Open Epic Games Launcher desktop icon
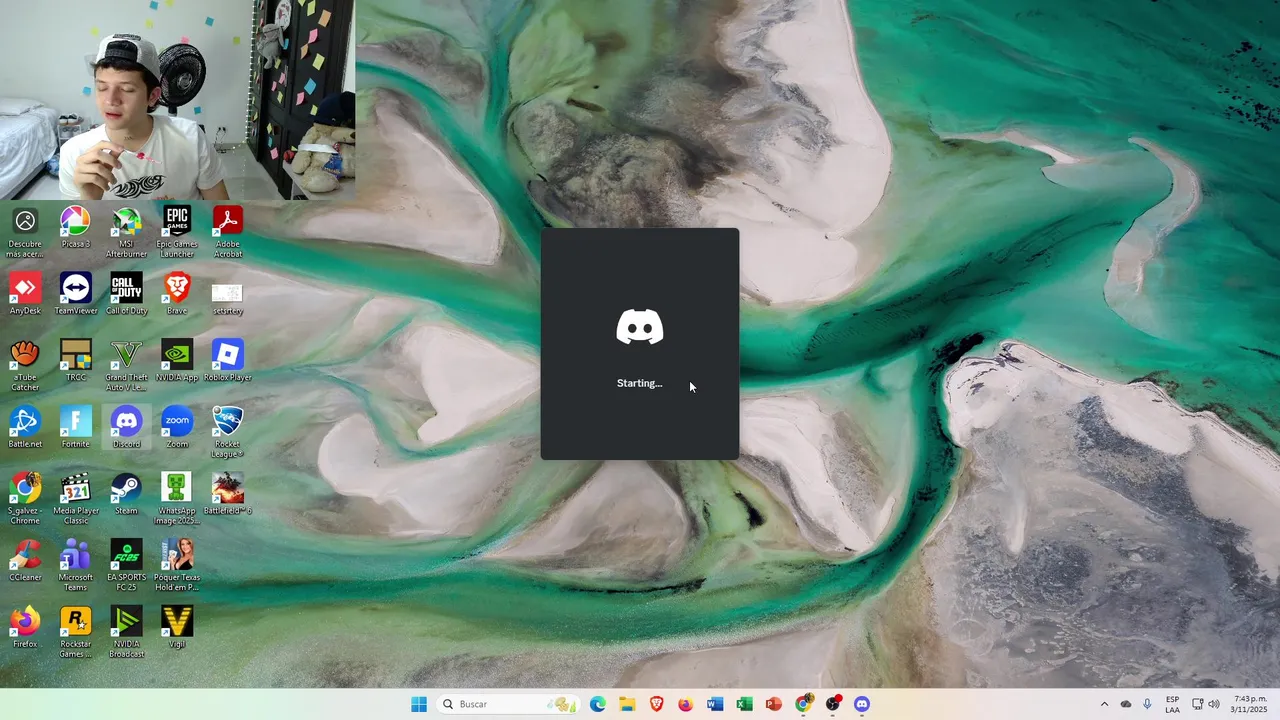1280x720 pixels. tap(177, 234)
